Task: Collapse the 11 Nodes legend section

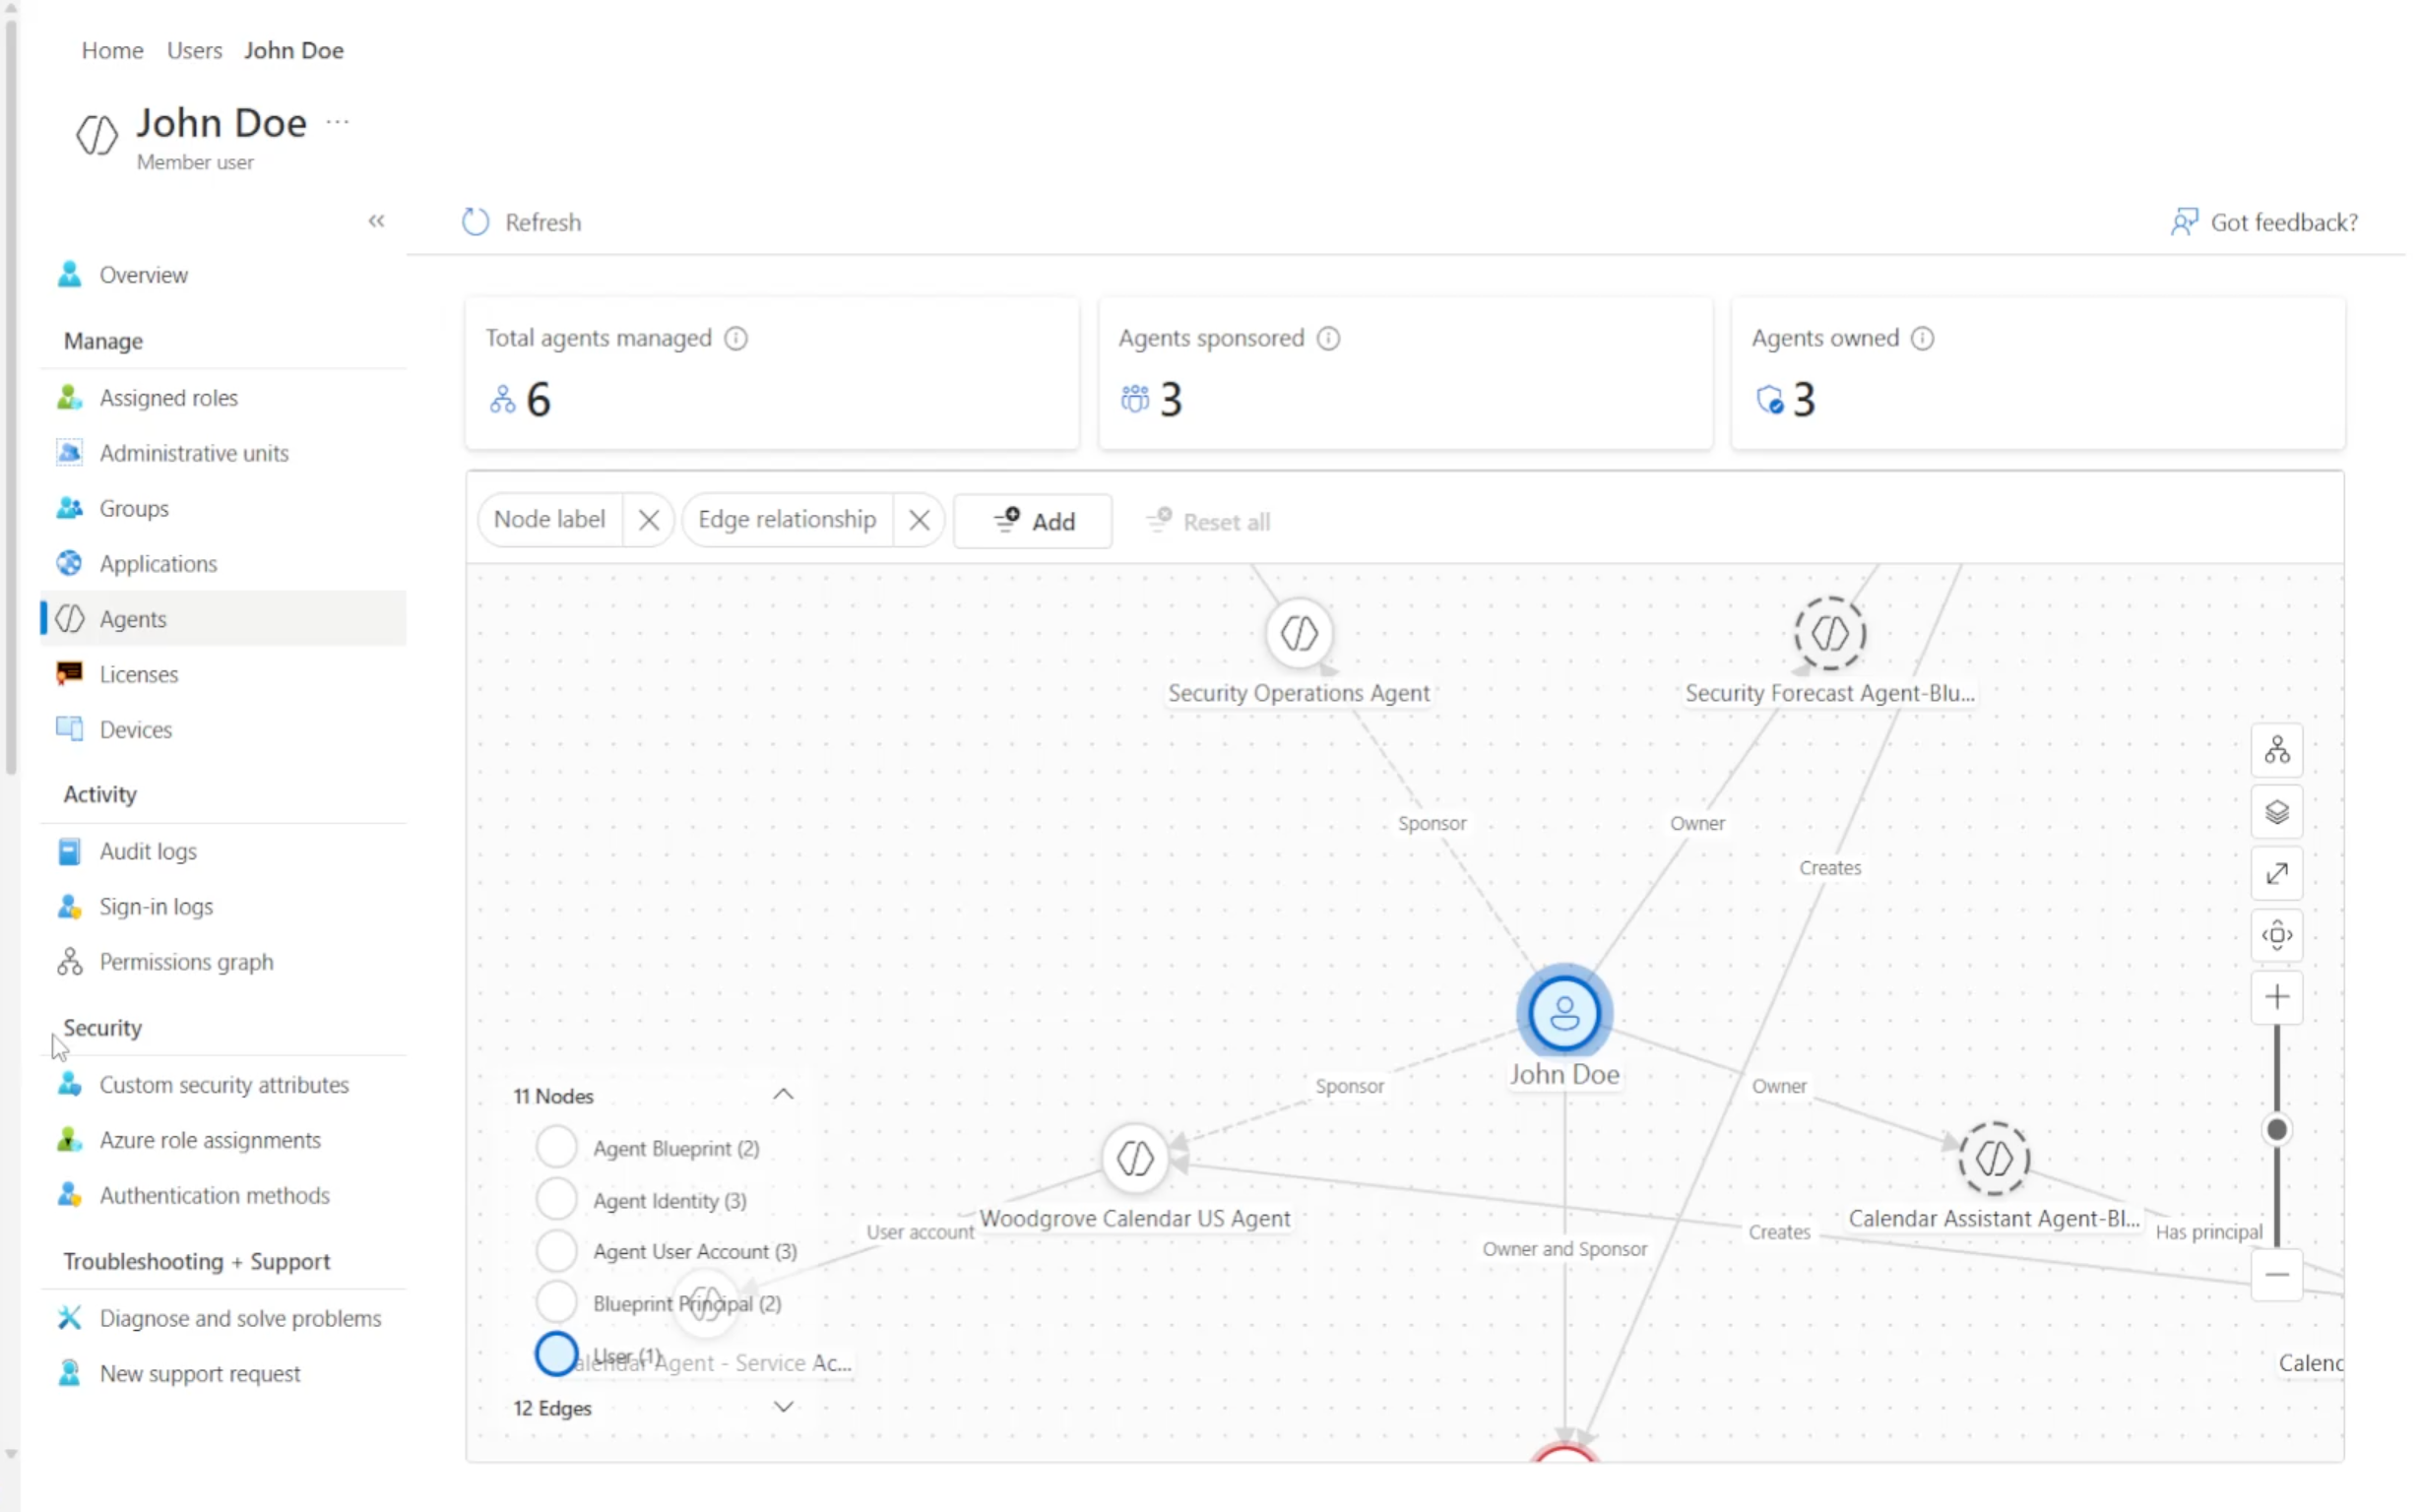Action: [783, 1095]
